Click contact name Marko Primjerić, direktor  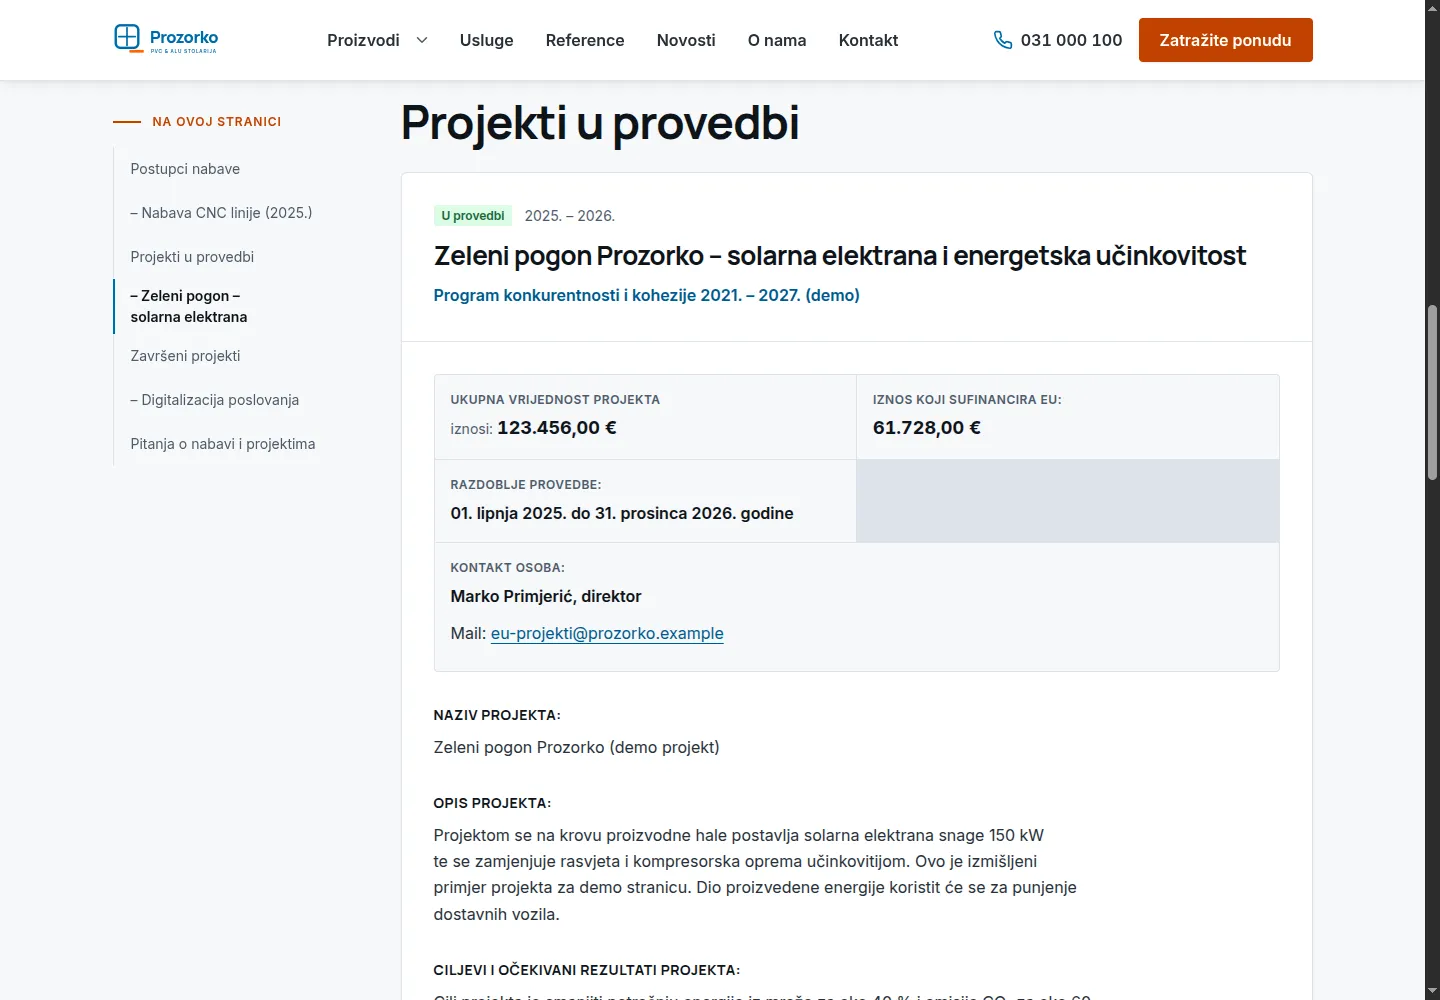tap(546, 596)
